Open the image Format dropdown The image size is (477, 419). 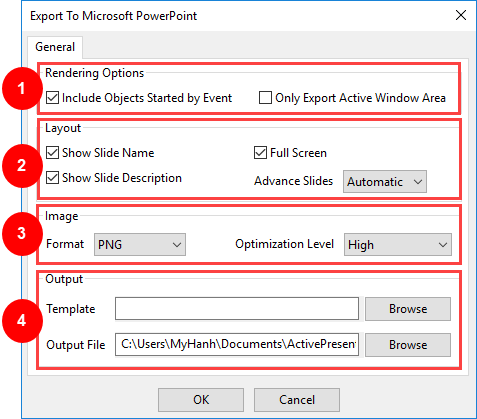[x=140, y=244]
